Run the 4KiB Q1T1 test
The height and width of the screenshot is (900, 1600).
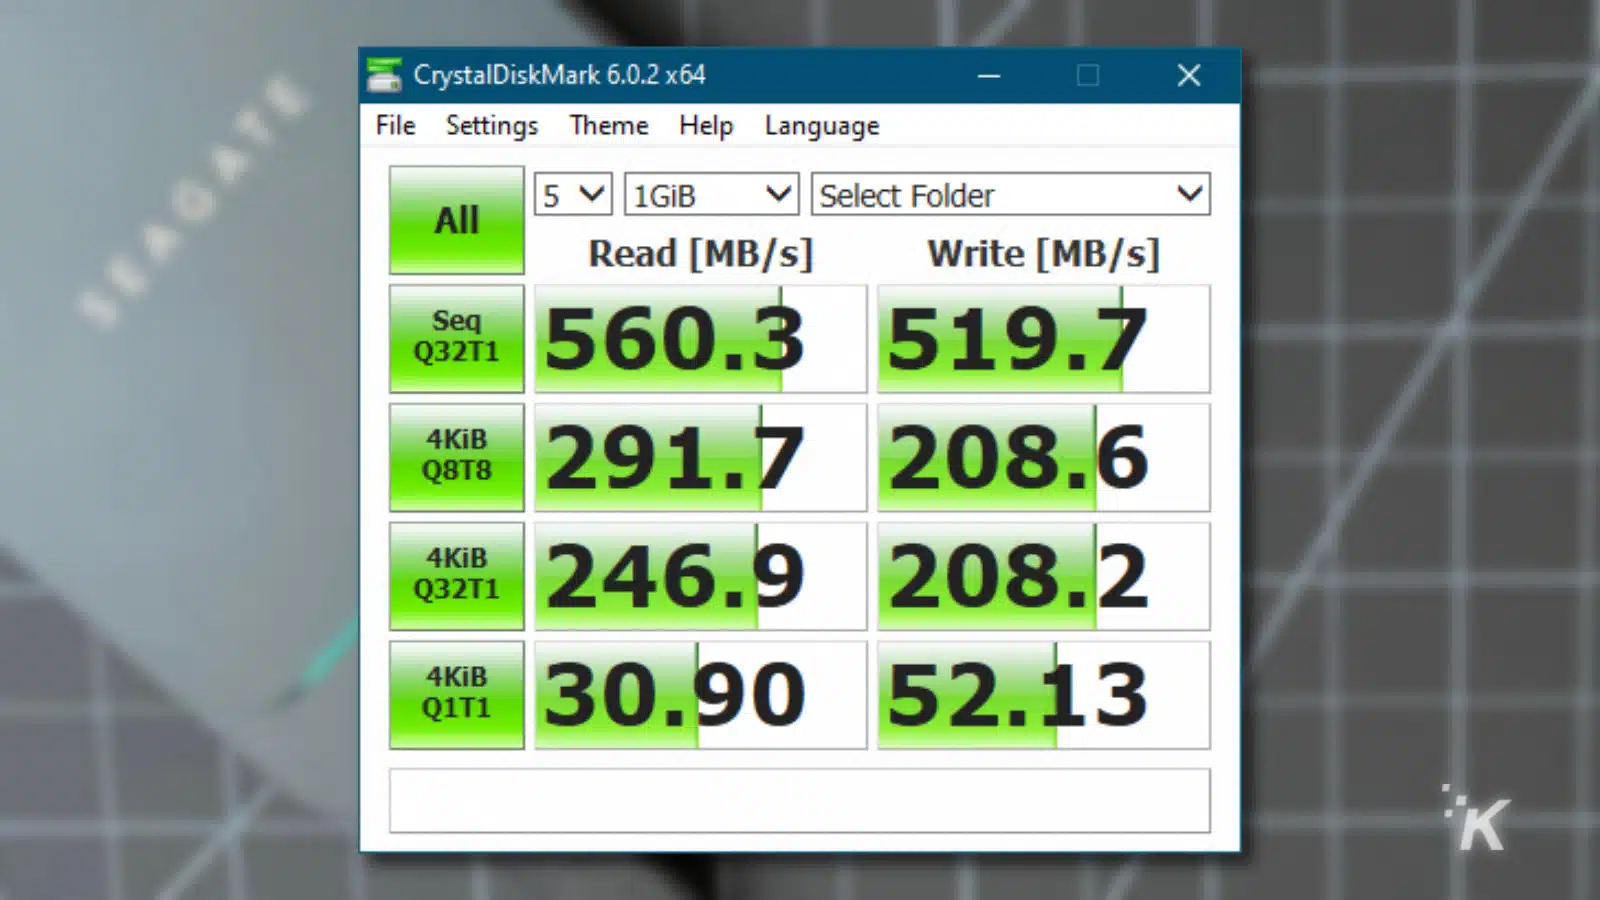coord(456,693)
